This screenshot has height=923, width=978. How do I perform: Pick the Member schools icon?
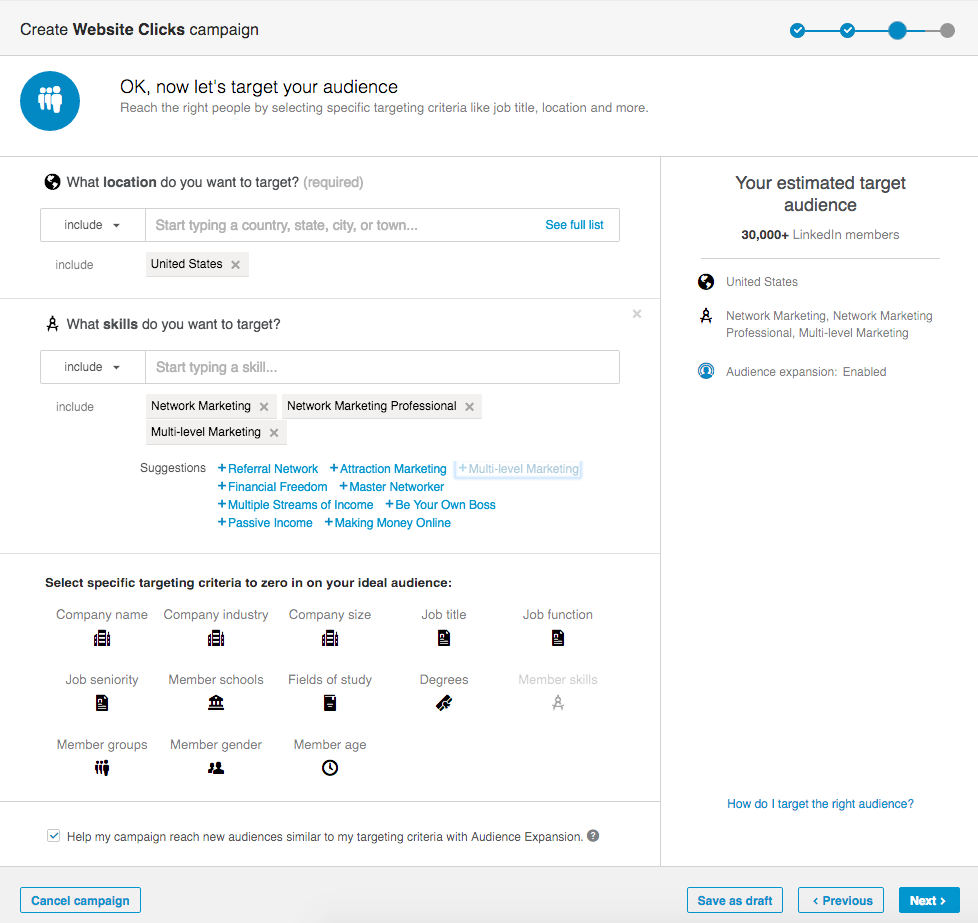tap(216, 703)
